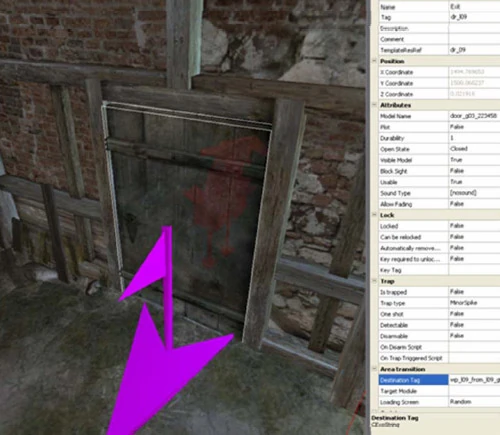Open the Trap type value 'MinorSpike'
Screen dimensions: 500x435
[474, 303]
